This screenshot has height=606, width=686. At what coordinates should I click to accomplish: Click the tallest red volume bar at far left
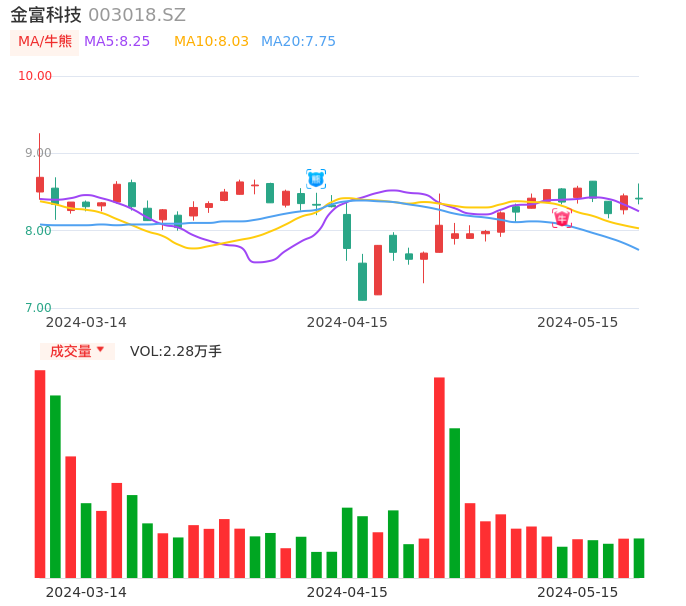pyautogui.click(x=40, y=474)
